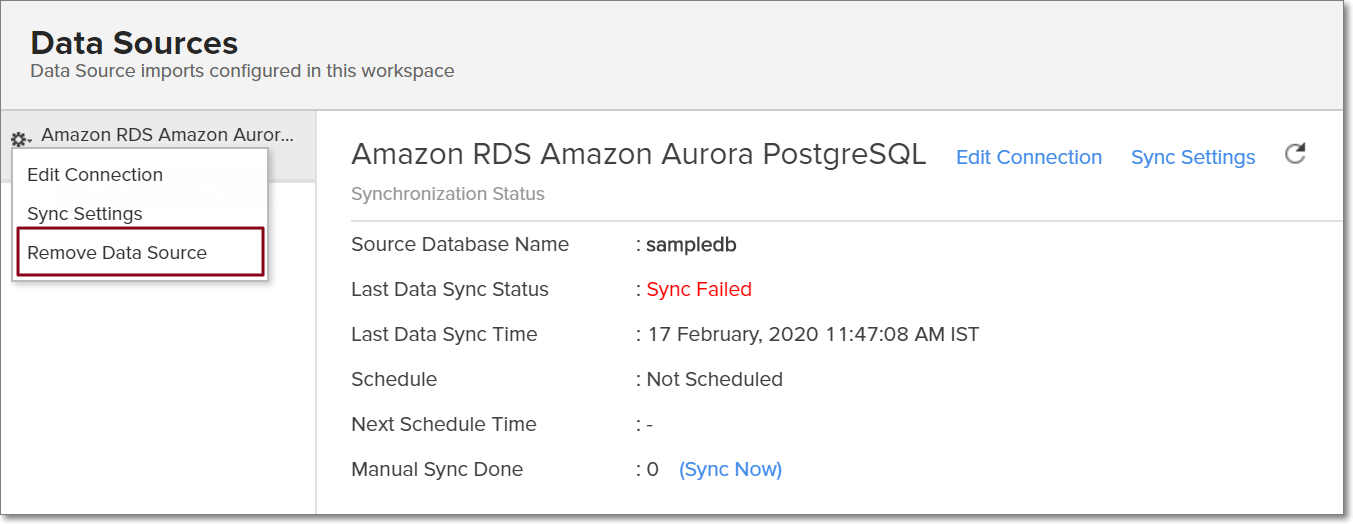The height and width of the screenshot is (524, 1353).
Task: Click the Amazon RDS Amazon Aurora PostgreSQL title
Action: coord(639,155)
